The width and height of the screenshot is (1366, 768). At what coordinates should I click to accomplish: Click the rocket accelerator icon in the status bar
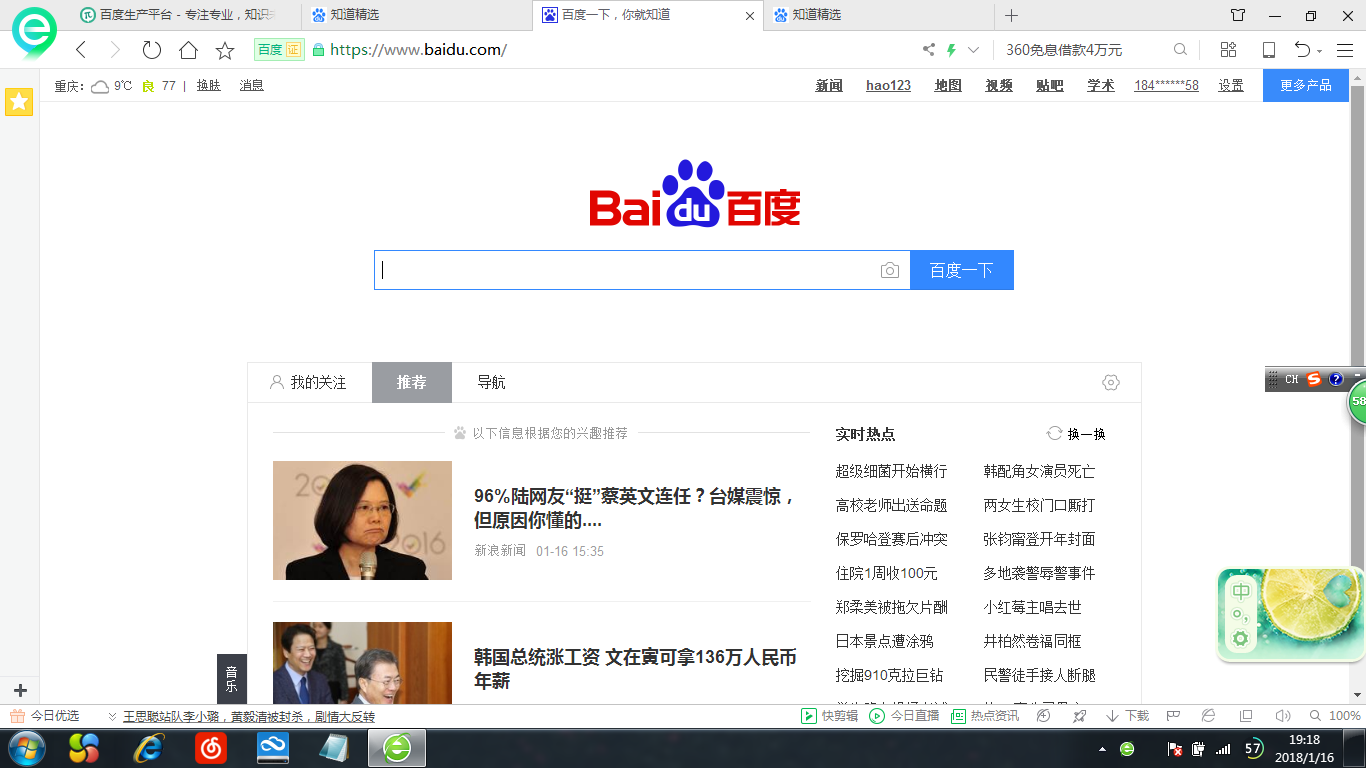[1080, 716]
